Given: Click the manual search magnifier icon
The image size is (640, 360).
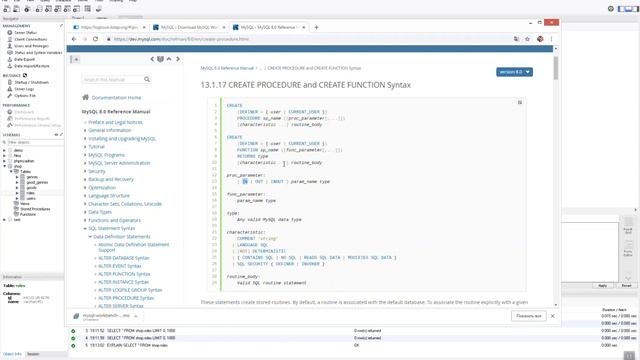Looking at the screenshot, I should (147, 79).
